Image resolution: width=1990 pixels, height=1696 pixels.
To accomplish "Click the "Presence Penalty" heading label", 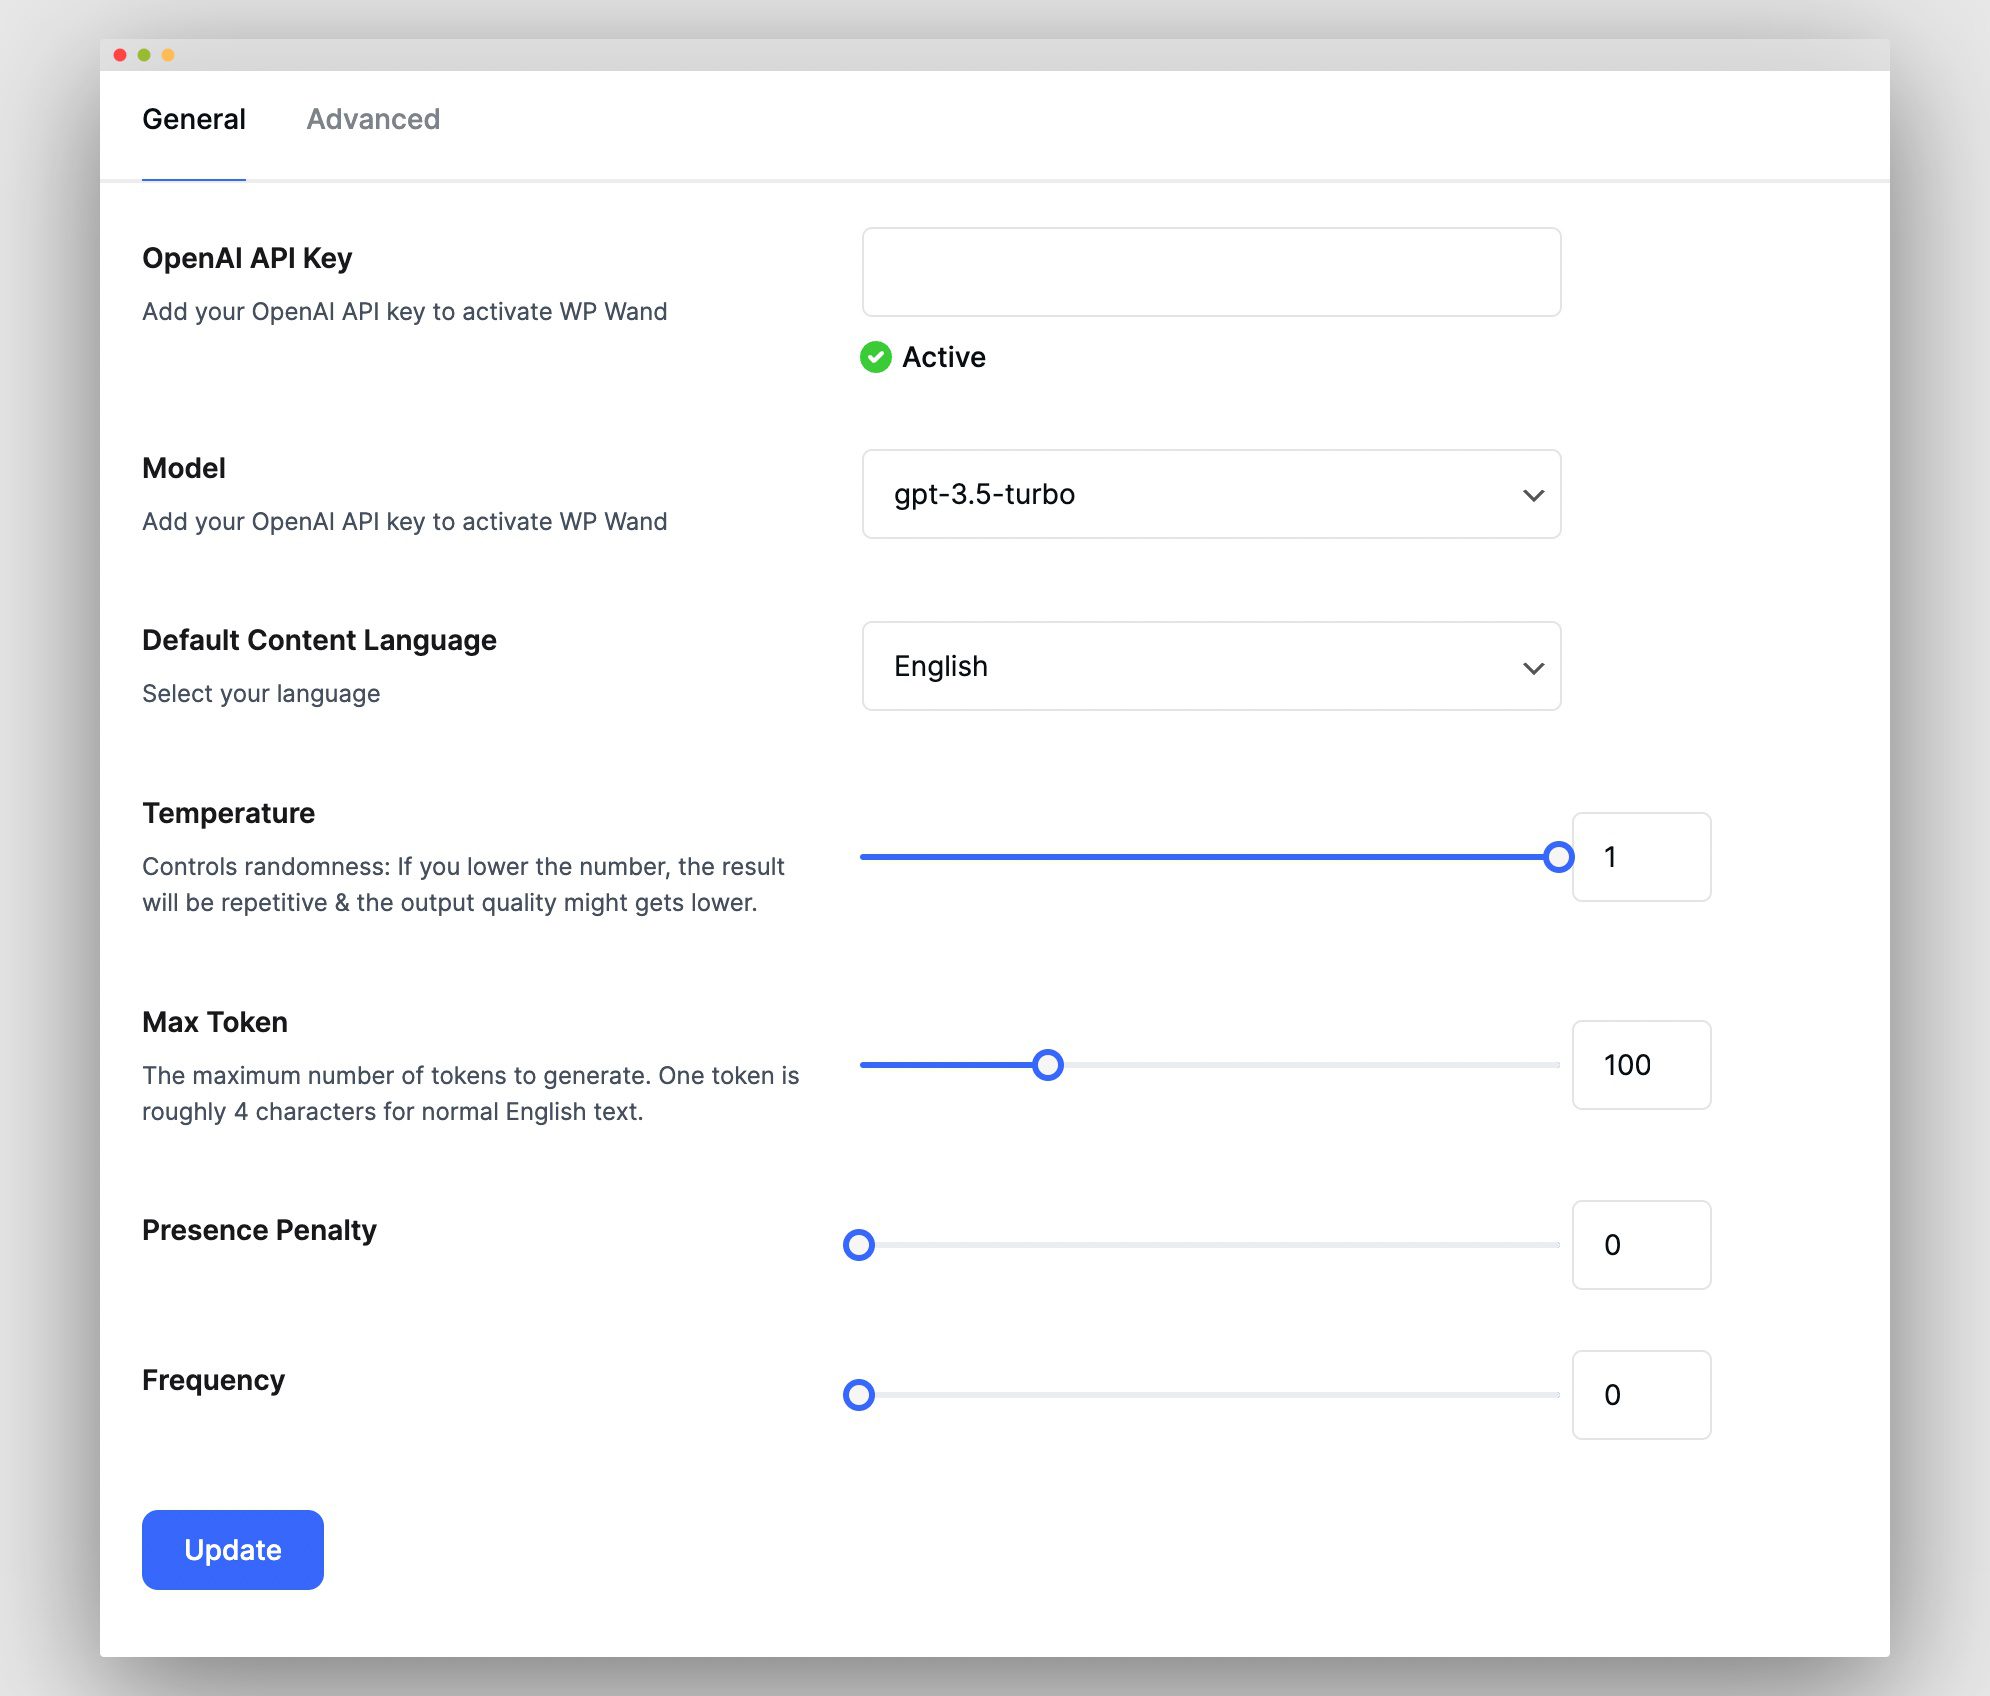I will pyautogui.click(x=259, y=1230).
